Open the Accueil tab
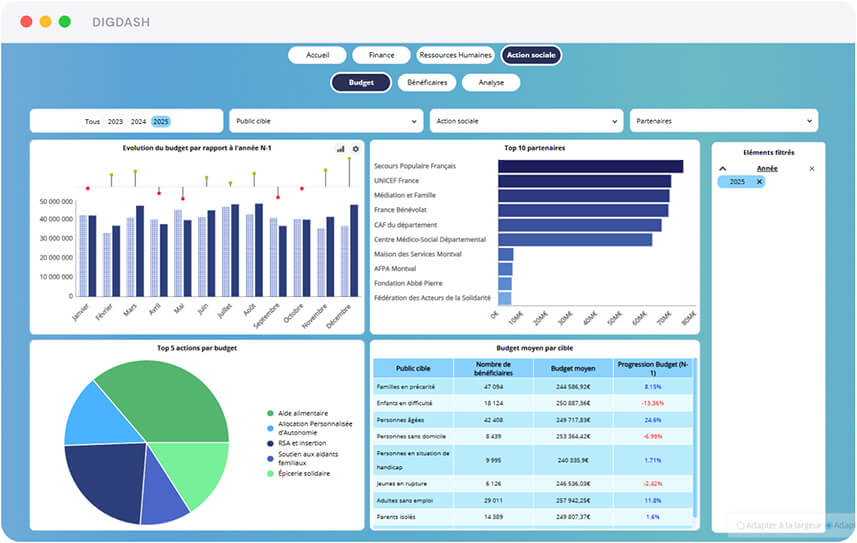 [318, 55]
